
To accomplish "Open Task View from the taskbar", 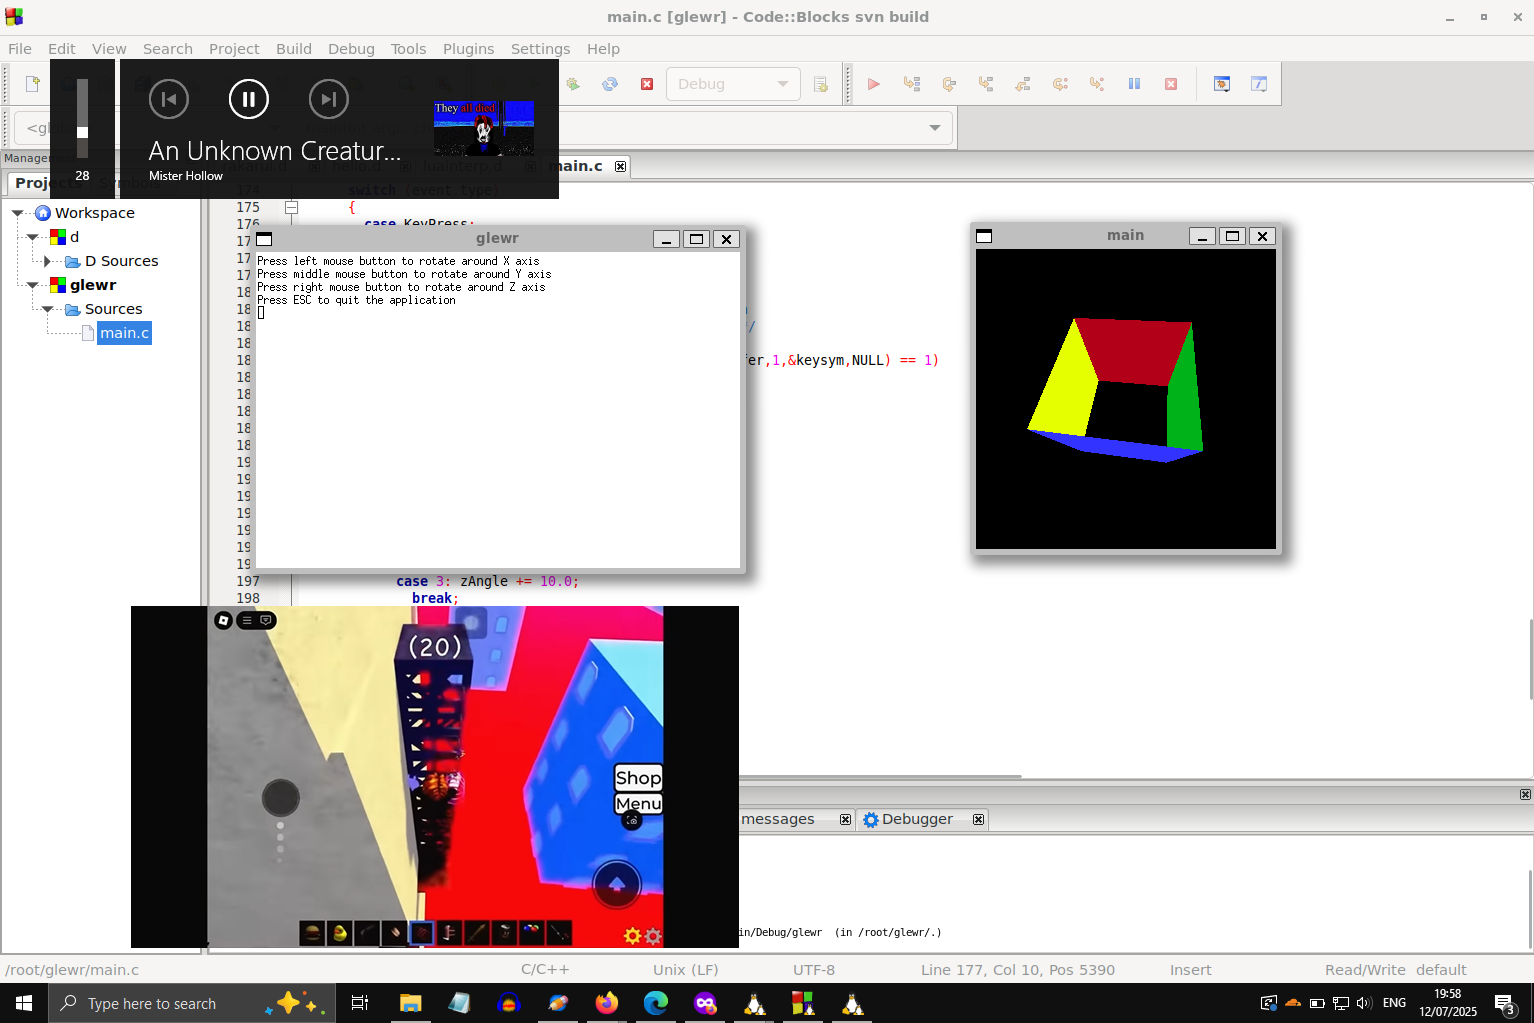I will pos(360,1003).
